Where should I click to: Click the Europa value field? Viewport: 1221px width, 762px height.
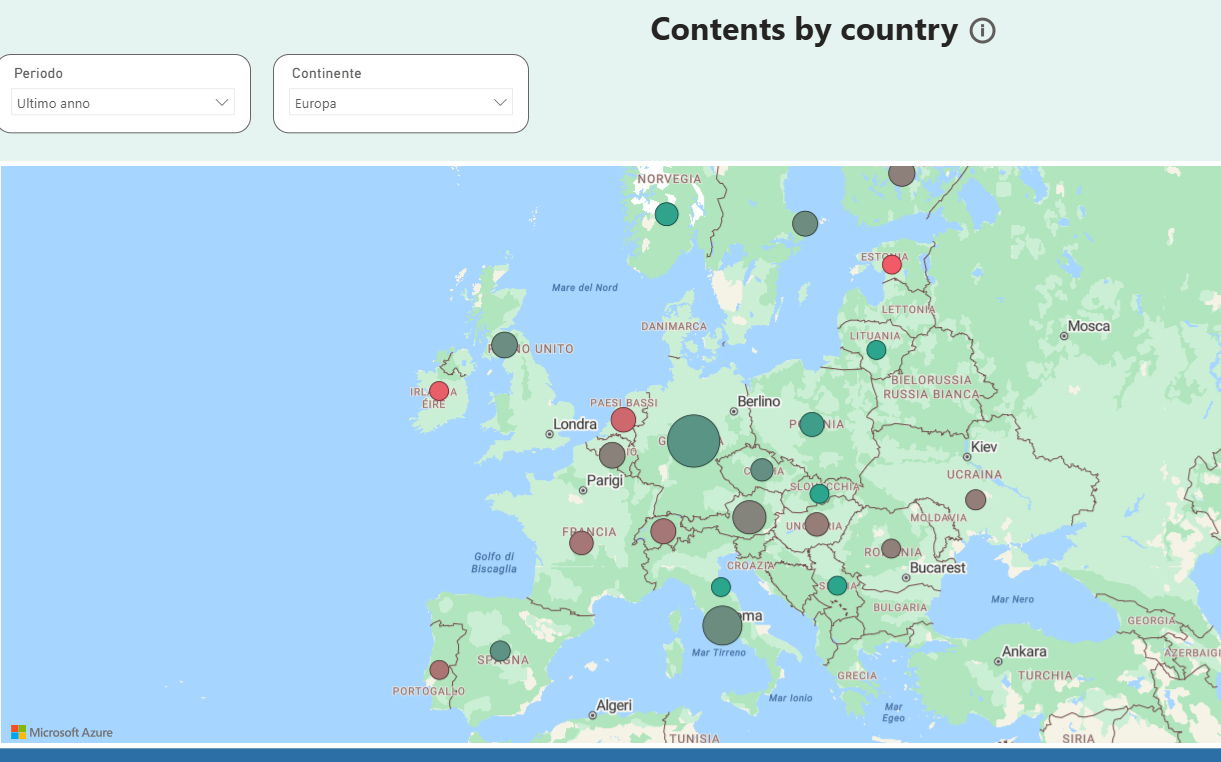[x=401, y=102]
